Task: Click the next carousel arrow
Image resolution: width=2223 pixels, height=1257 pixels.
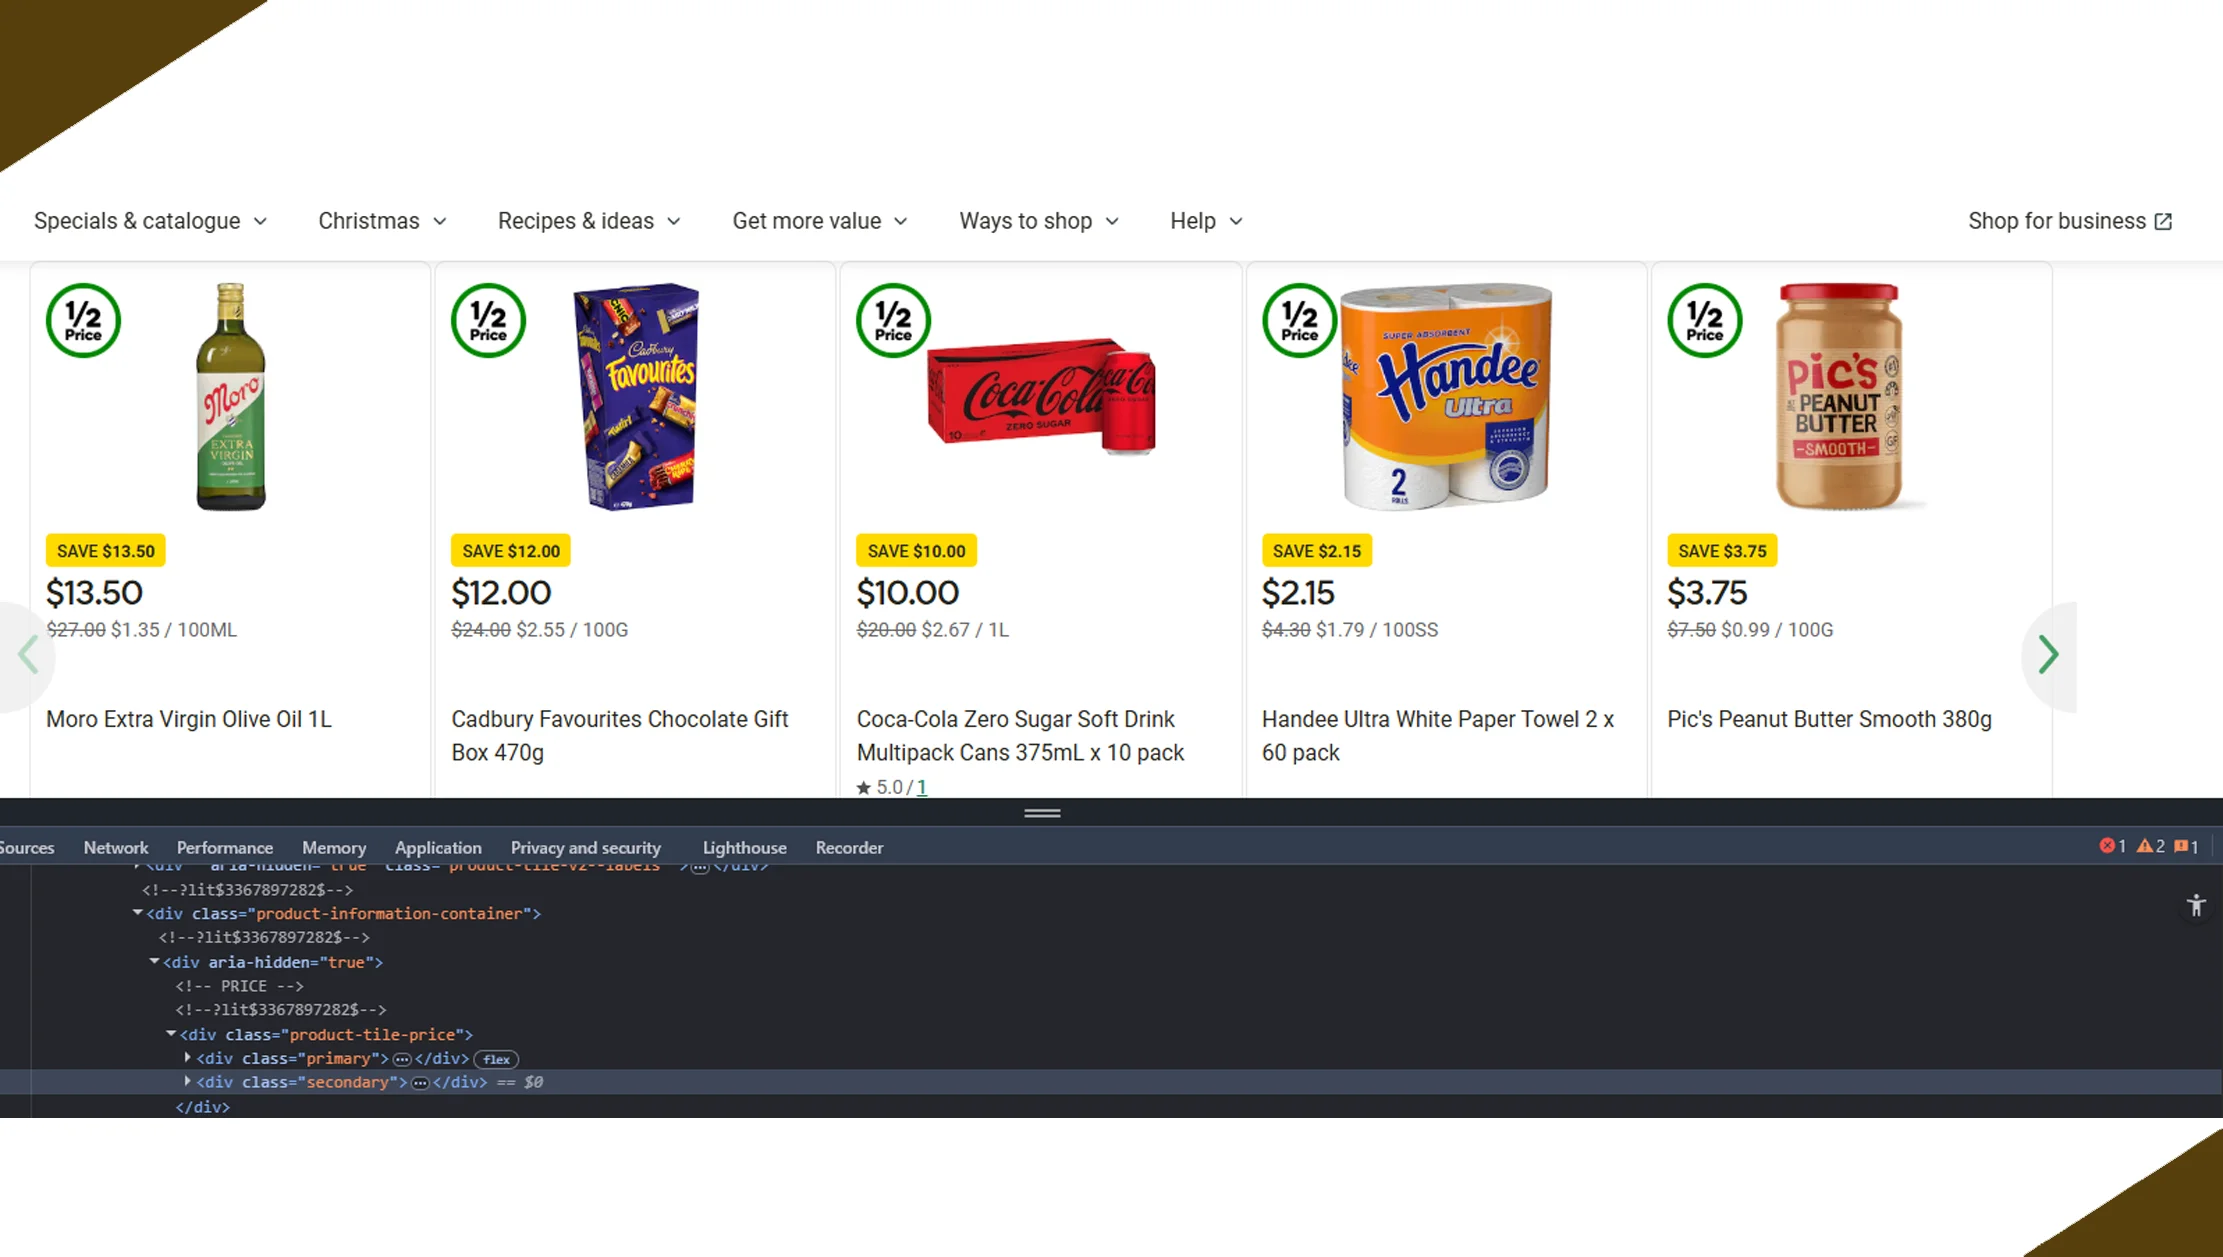Action: click(x=2047, y=655)
